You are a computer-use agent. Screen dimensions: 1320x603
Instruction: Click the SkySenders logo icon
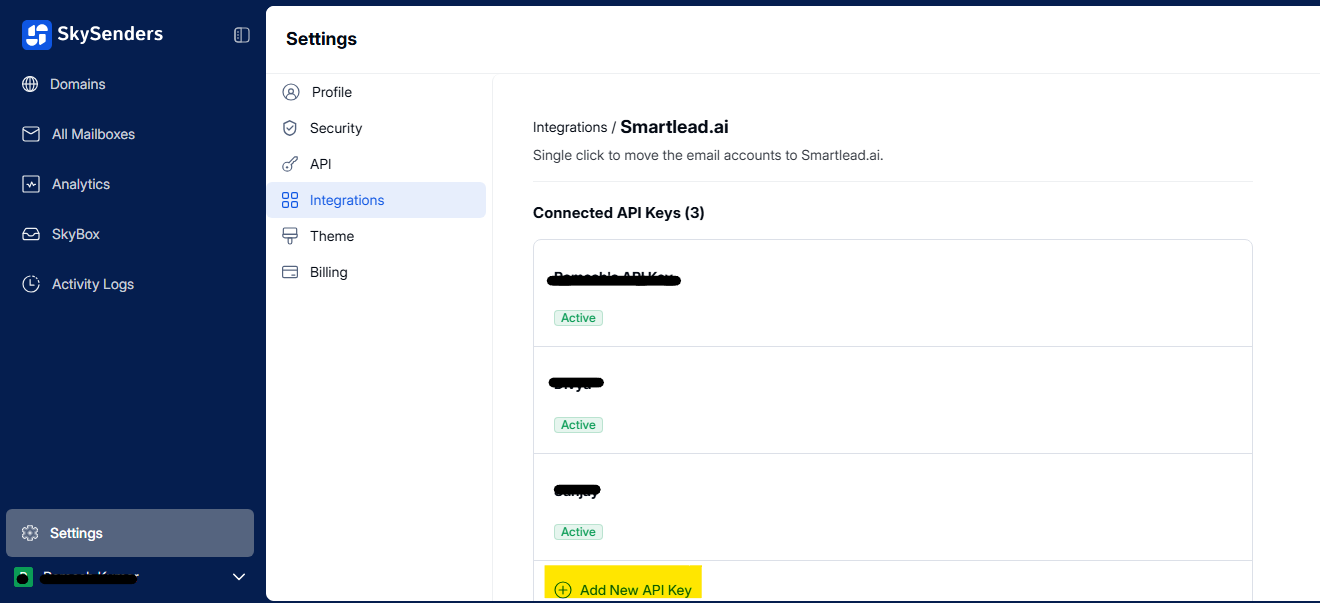(x=37, y=35)
